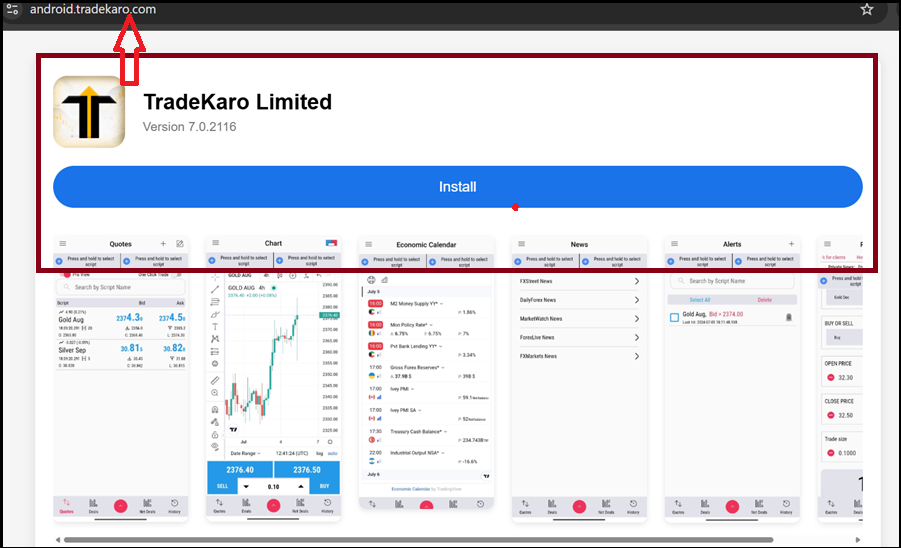Open site information icon in address bar

pos(11,9)
